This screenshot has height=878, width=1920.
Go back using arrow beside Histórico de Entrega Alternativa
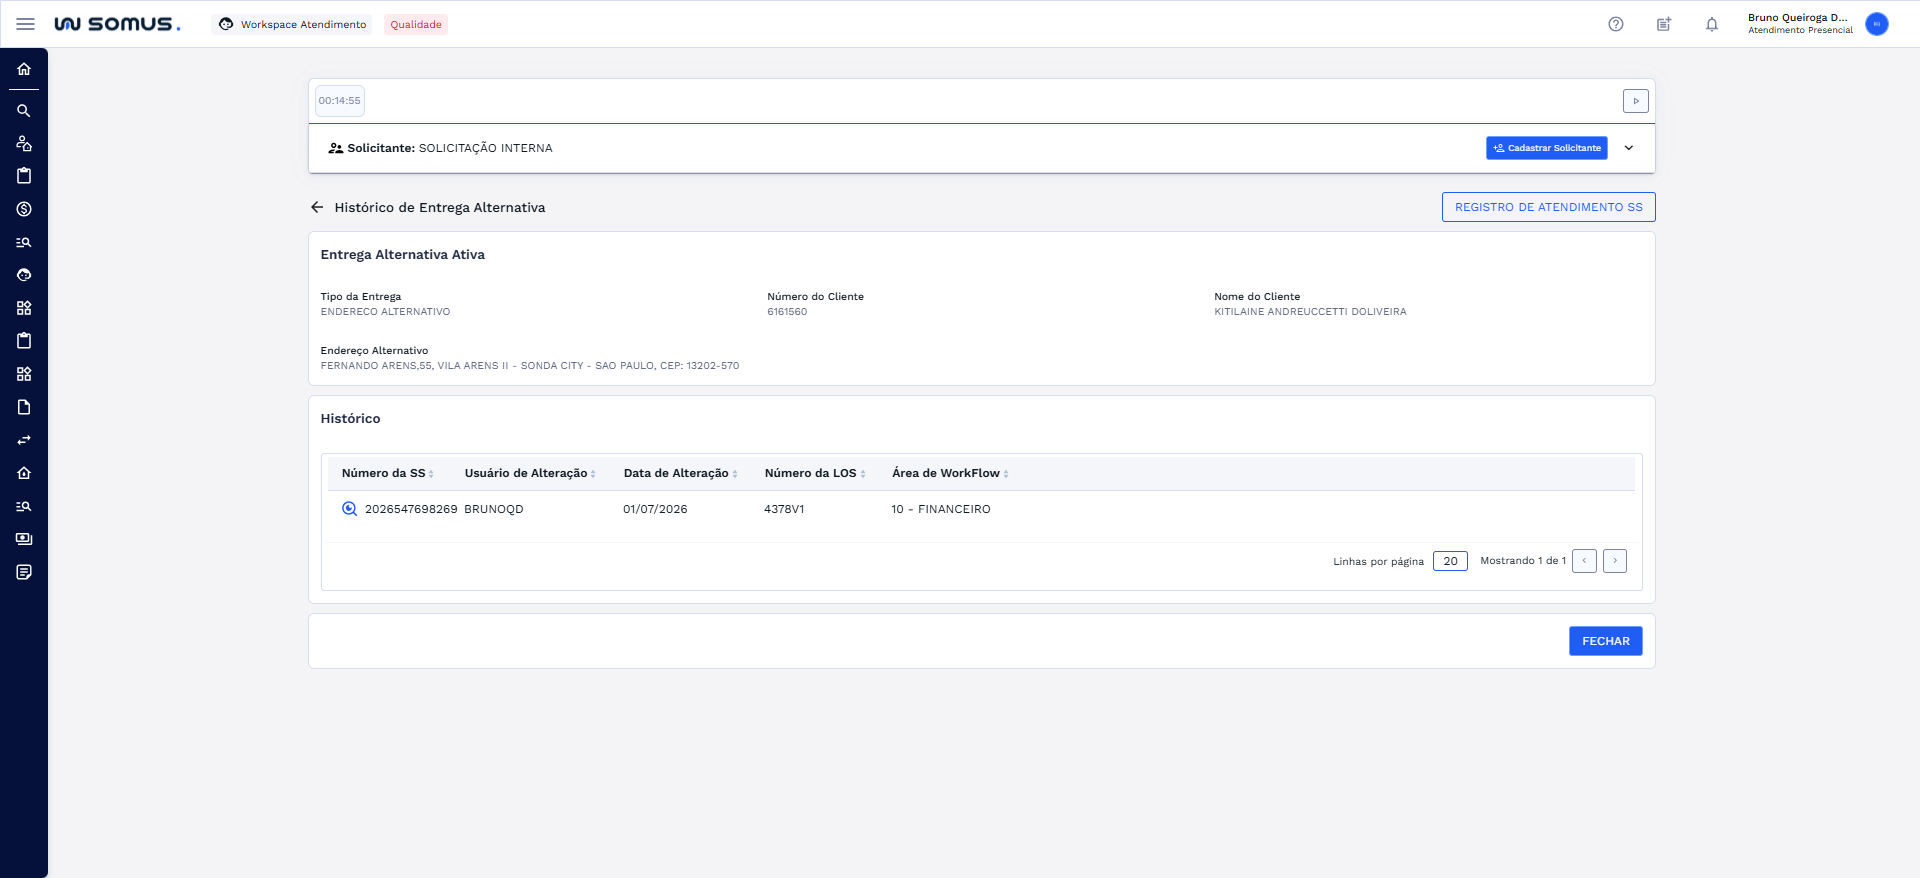pyautogui.click(x=317, y=207)
